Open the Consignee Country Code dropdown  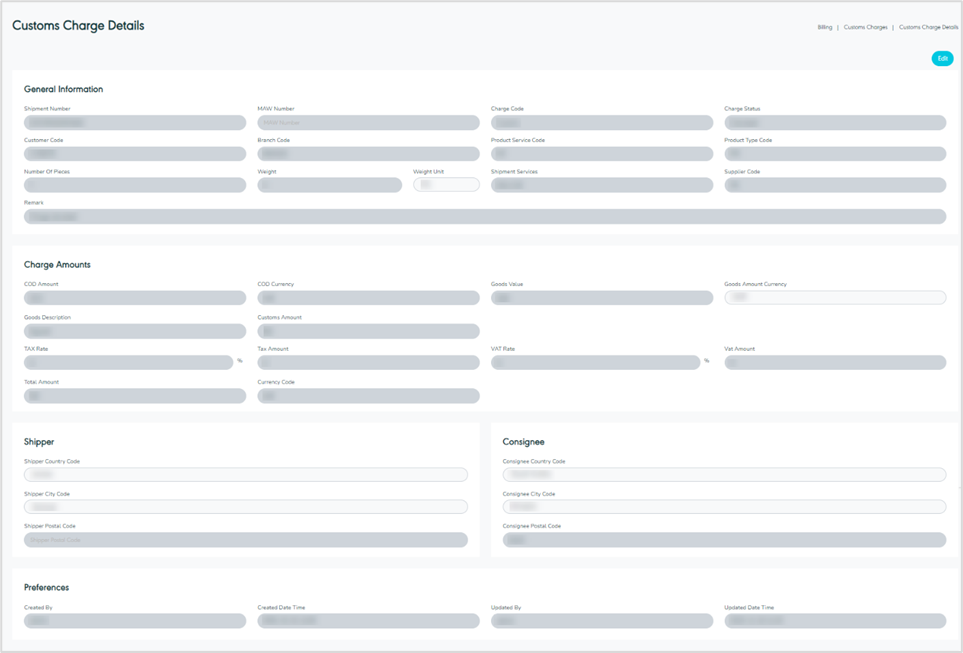724,475
